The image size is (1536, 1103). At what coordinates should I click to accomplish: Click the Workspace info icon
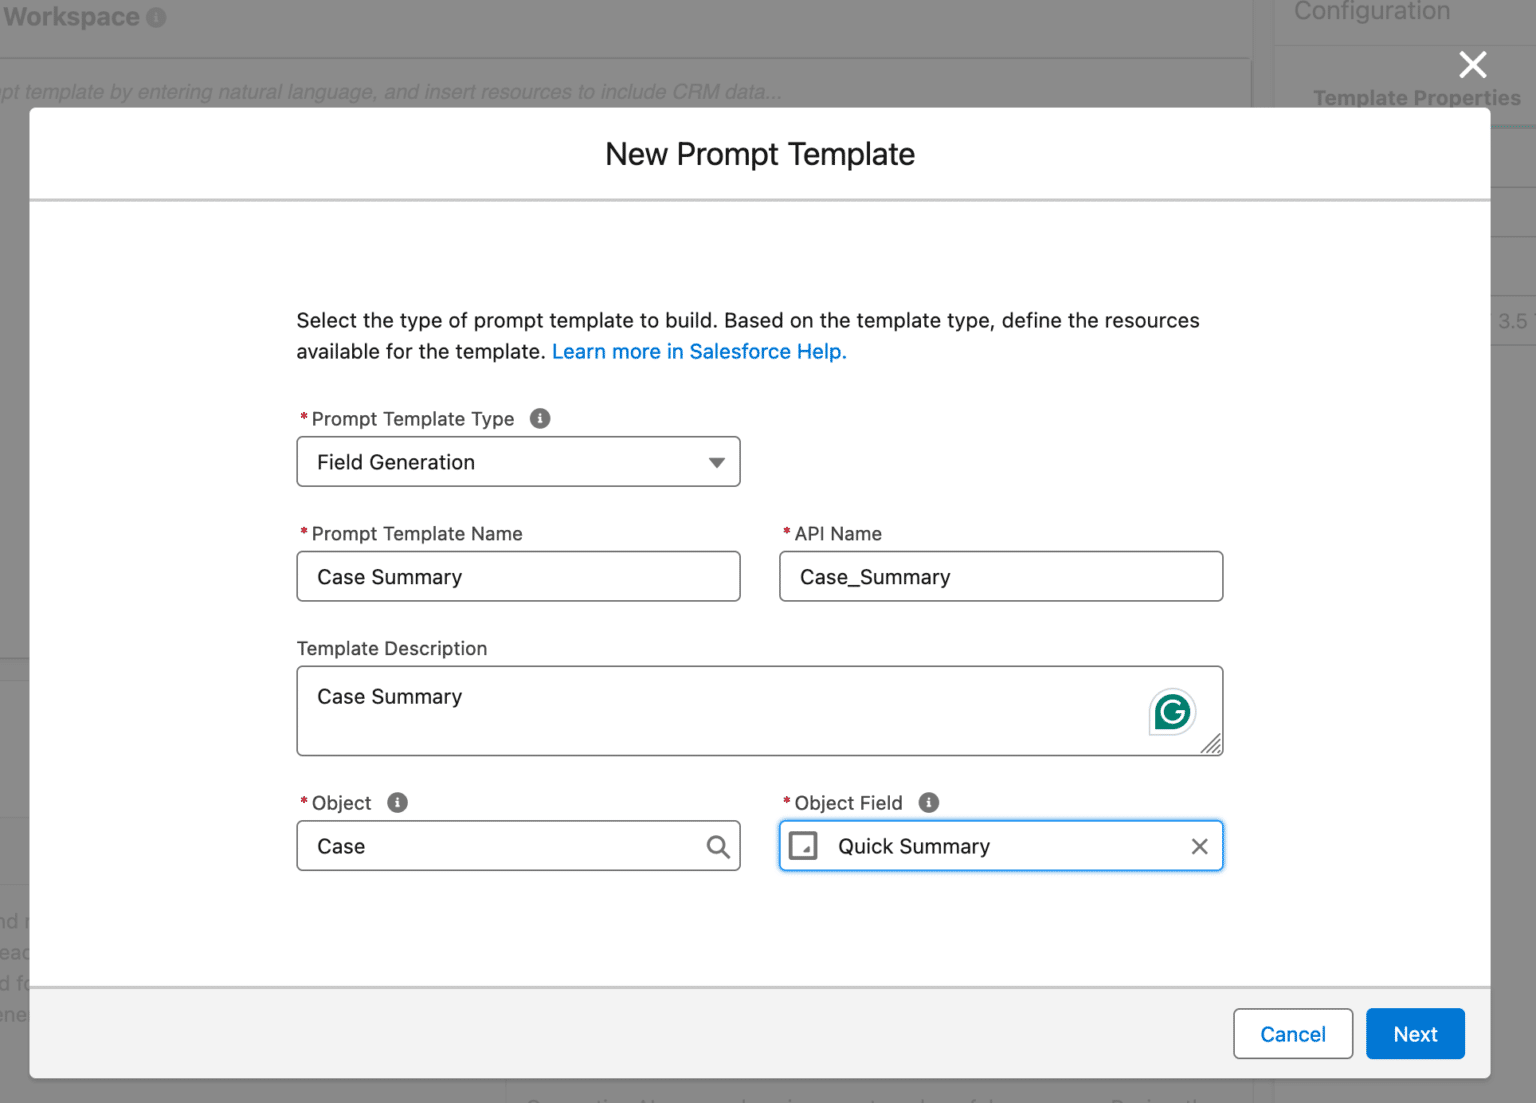tap(157, 16)
